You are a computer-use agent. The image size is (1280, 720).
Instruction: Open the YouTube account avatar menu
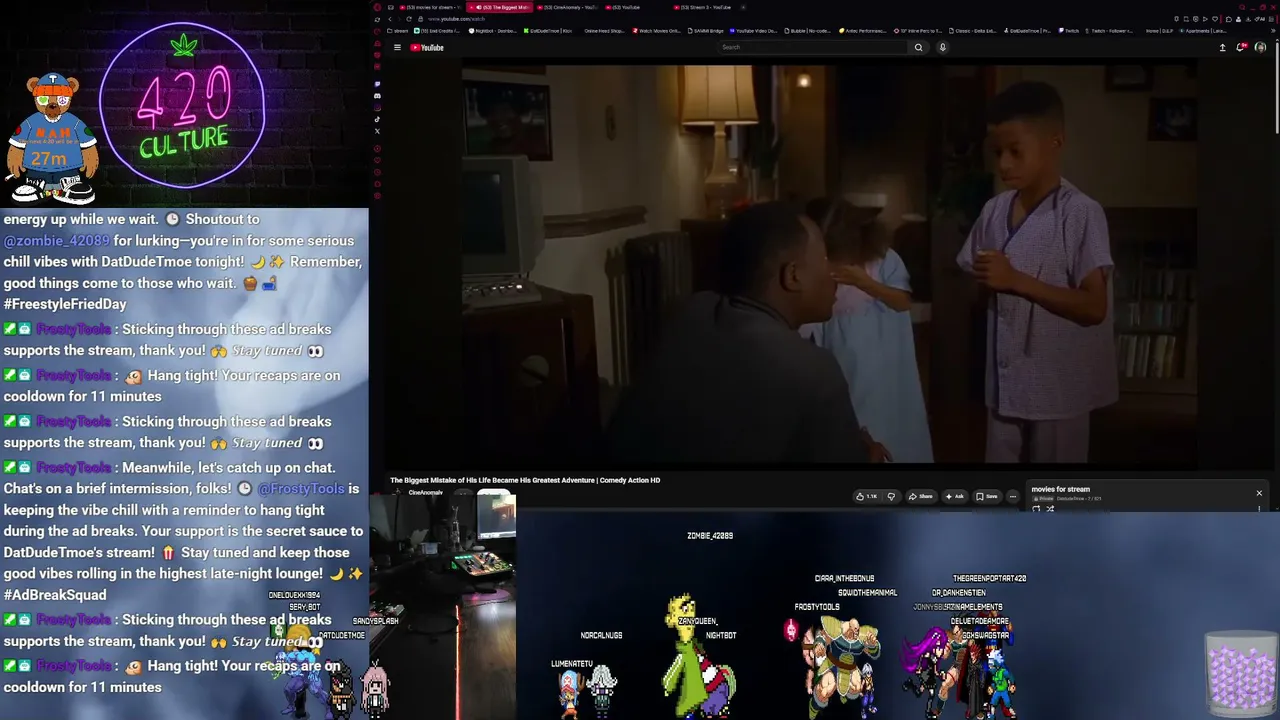pos(1260,47)
